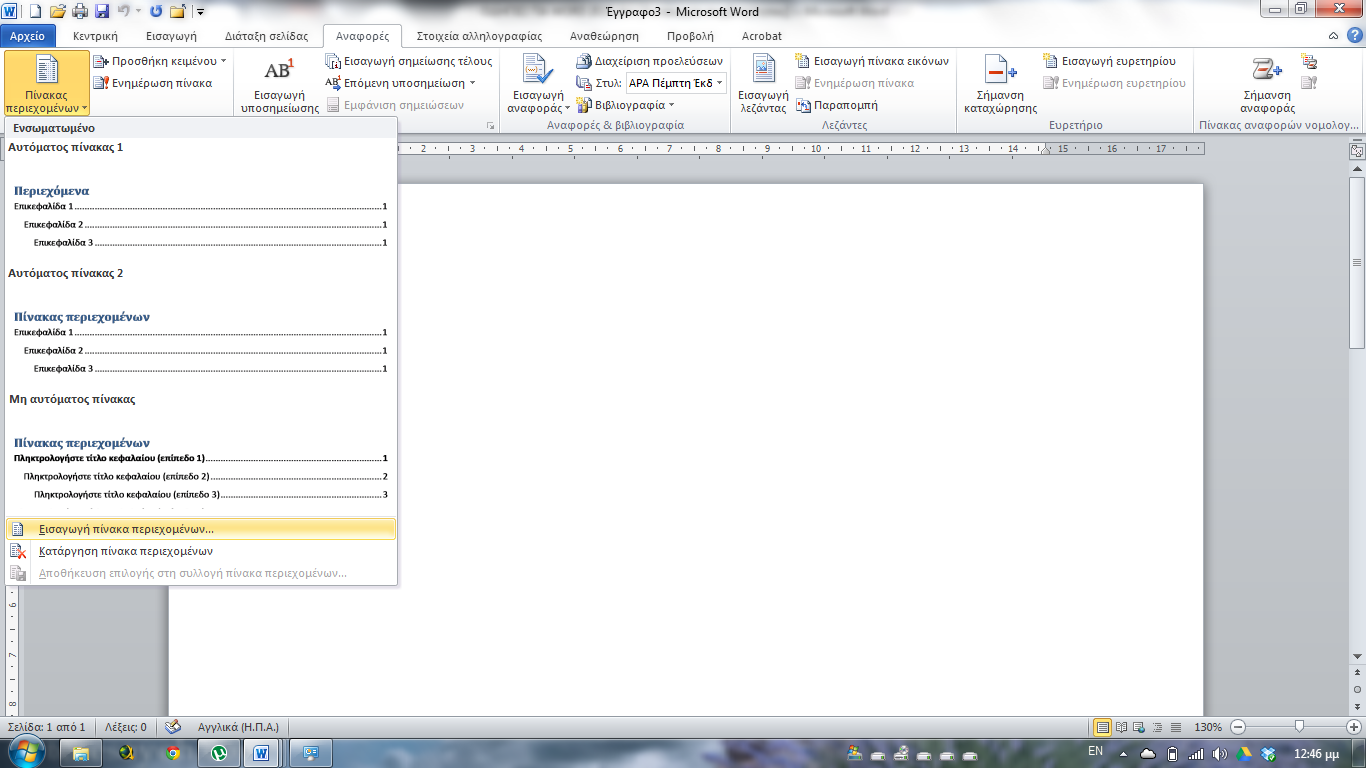Click Ενημέρωση πίνακα in table of contents group

tap(153, 83)
